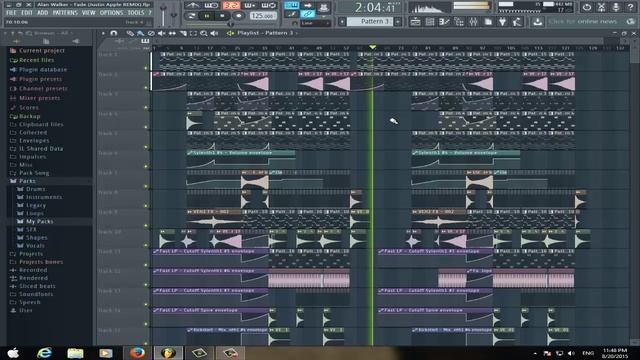The height and width of the screenshot is (360, 640).
Task: Expand the Drums pack folder
Action: point(36,189)
